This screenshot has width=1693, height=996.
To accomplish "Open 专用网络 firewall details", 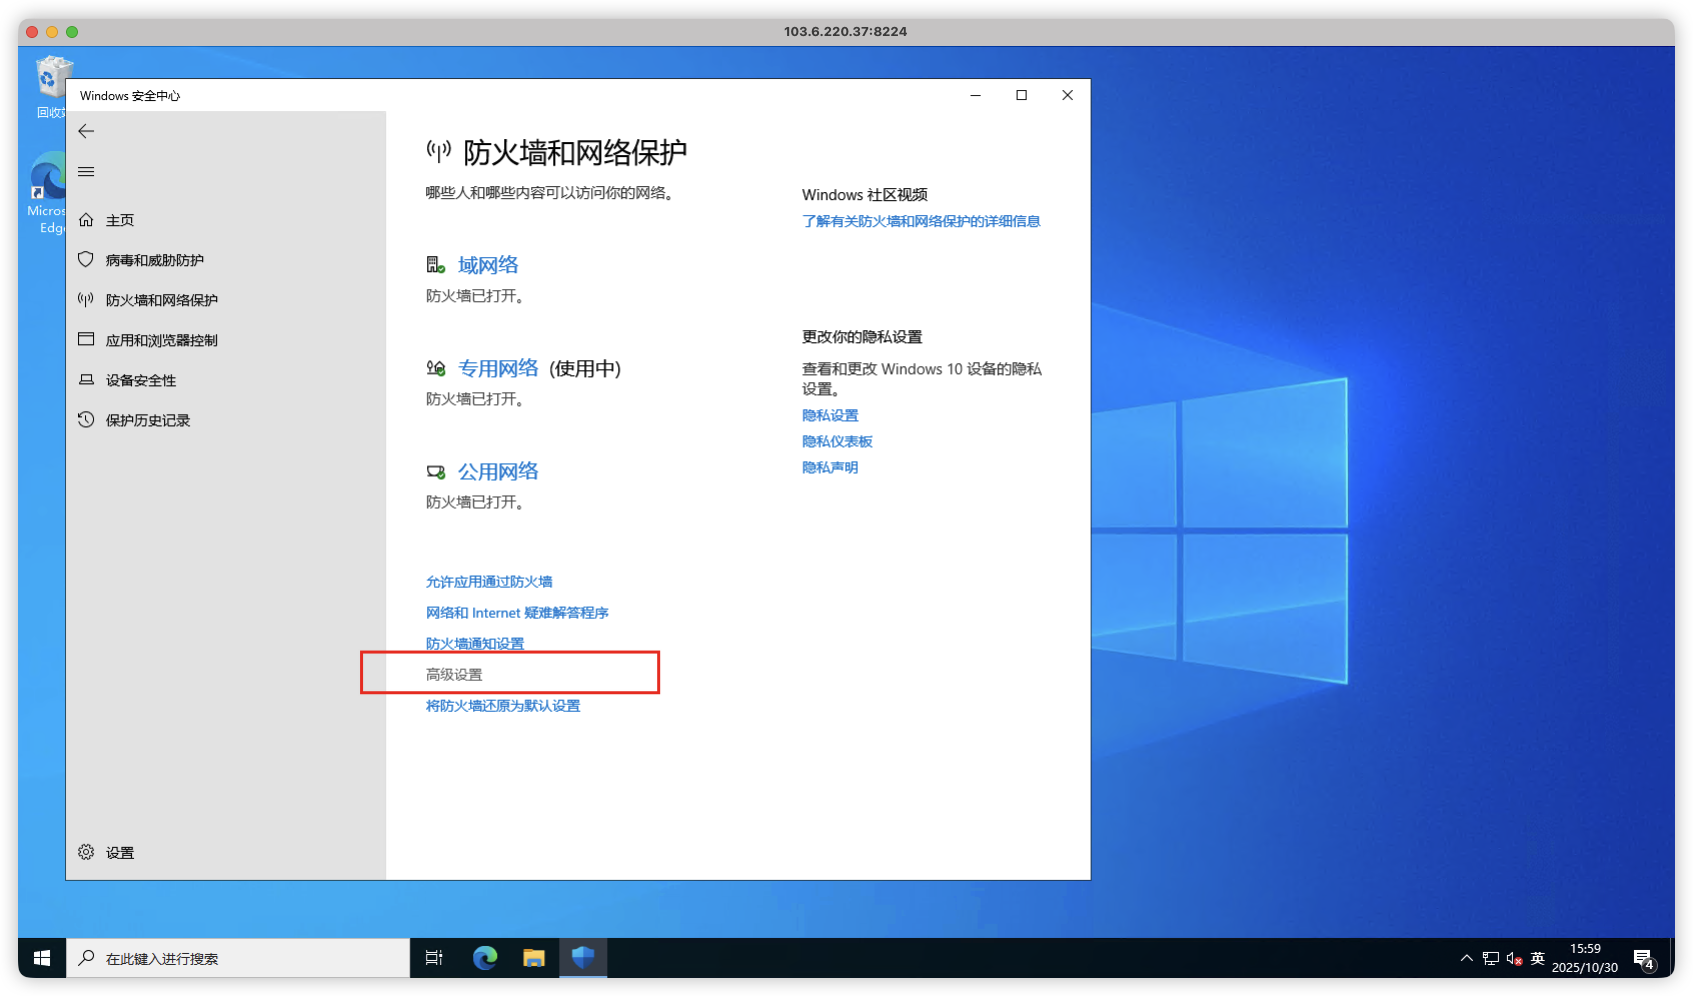I will (498, 368).
